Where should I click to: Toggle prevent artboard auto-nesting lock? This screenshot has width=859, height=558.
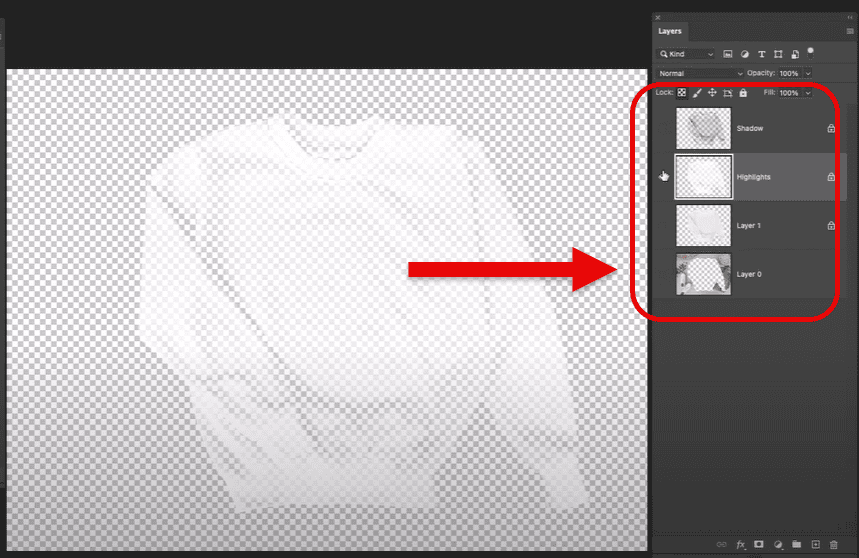[x=728, y=93]
